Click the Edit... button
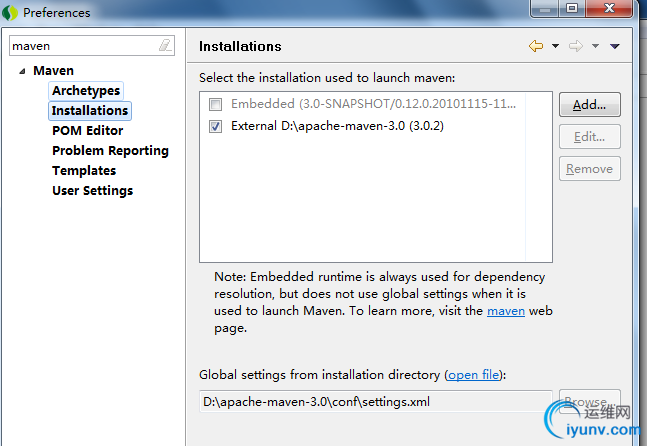The height and width of the screenshot is (446, 647). point(590,137)
